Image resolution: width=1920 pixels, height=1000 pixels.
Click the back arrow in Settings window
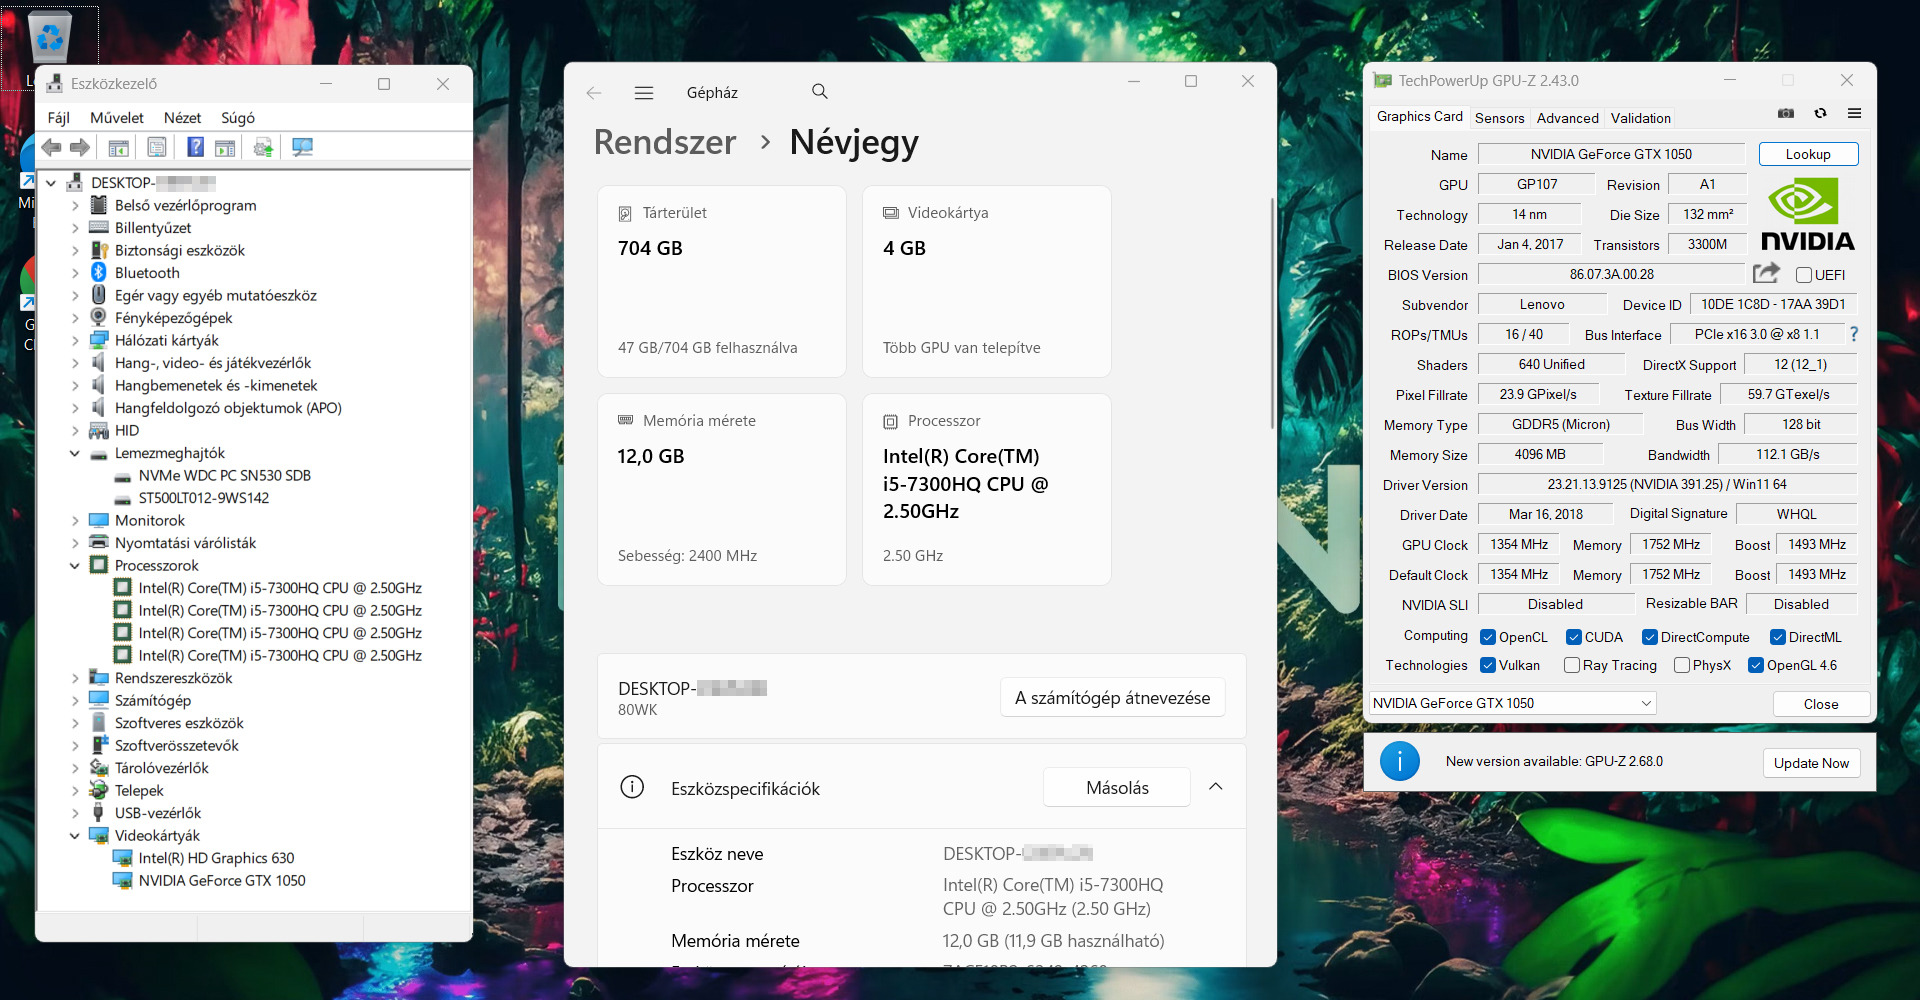pyautogui.click(x=594, y=93)
